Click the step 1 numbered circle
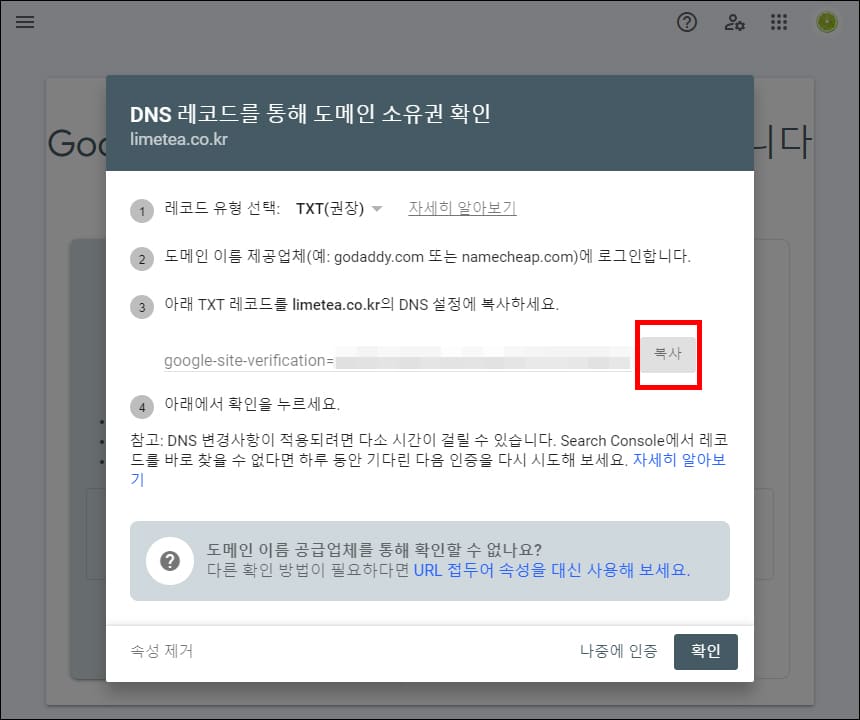Viewport: 860px width, 720px height. pyautogui.click(x=141, y=208)
